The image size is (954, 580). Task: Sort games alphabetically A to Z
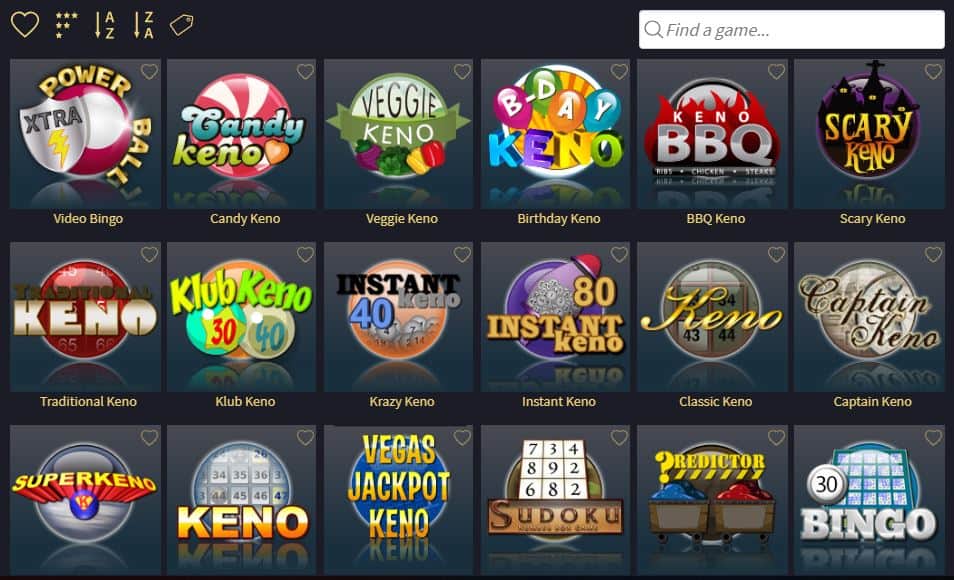pos(105,25)
